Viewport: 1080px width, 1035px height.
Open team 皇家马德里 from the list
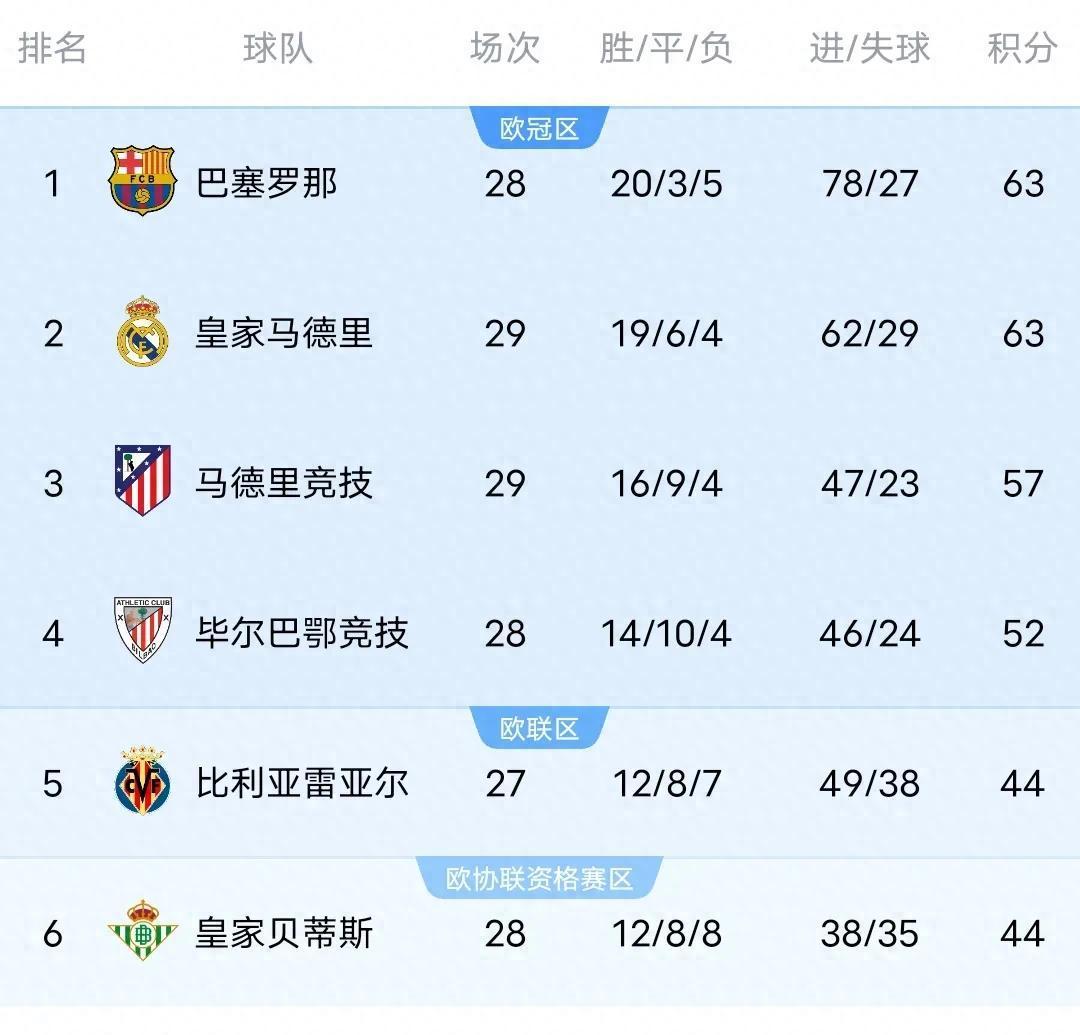(x=284, y=333)
